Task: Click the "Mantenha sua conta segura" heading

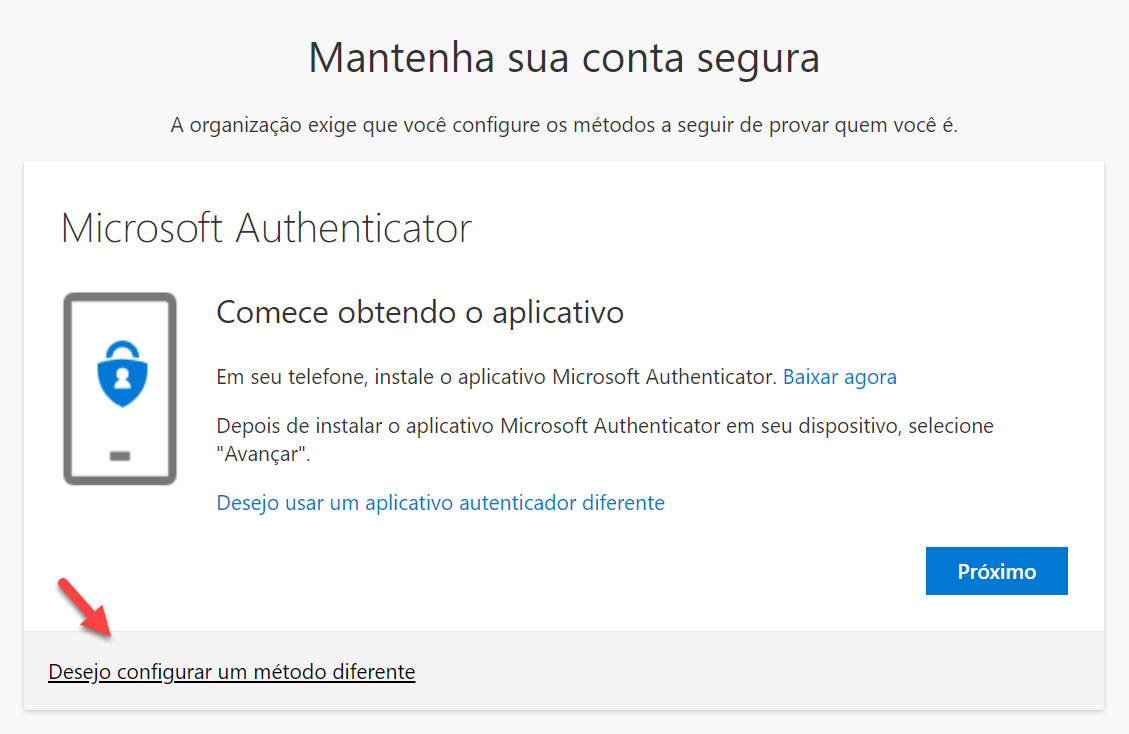Action: (x=564, y=58)
